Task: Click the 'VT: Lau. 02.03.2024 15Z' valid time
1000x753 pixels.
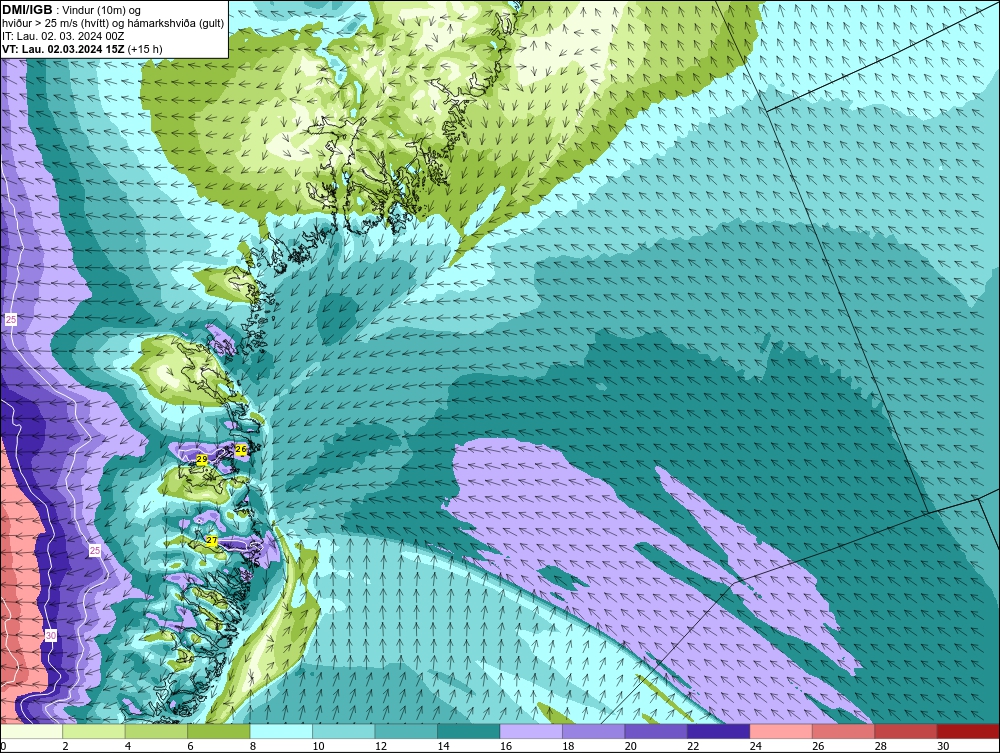Action: [63, 50]
